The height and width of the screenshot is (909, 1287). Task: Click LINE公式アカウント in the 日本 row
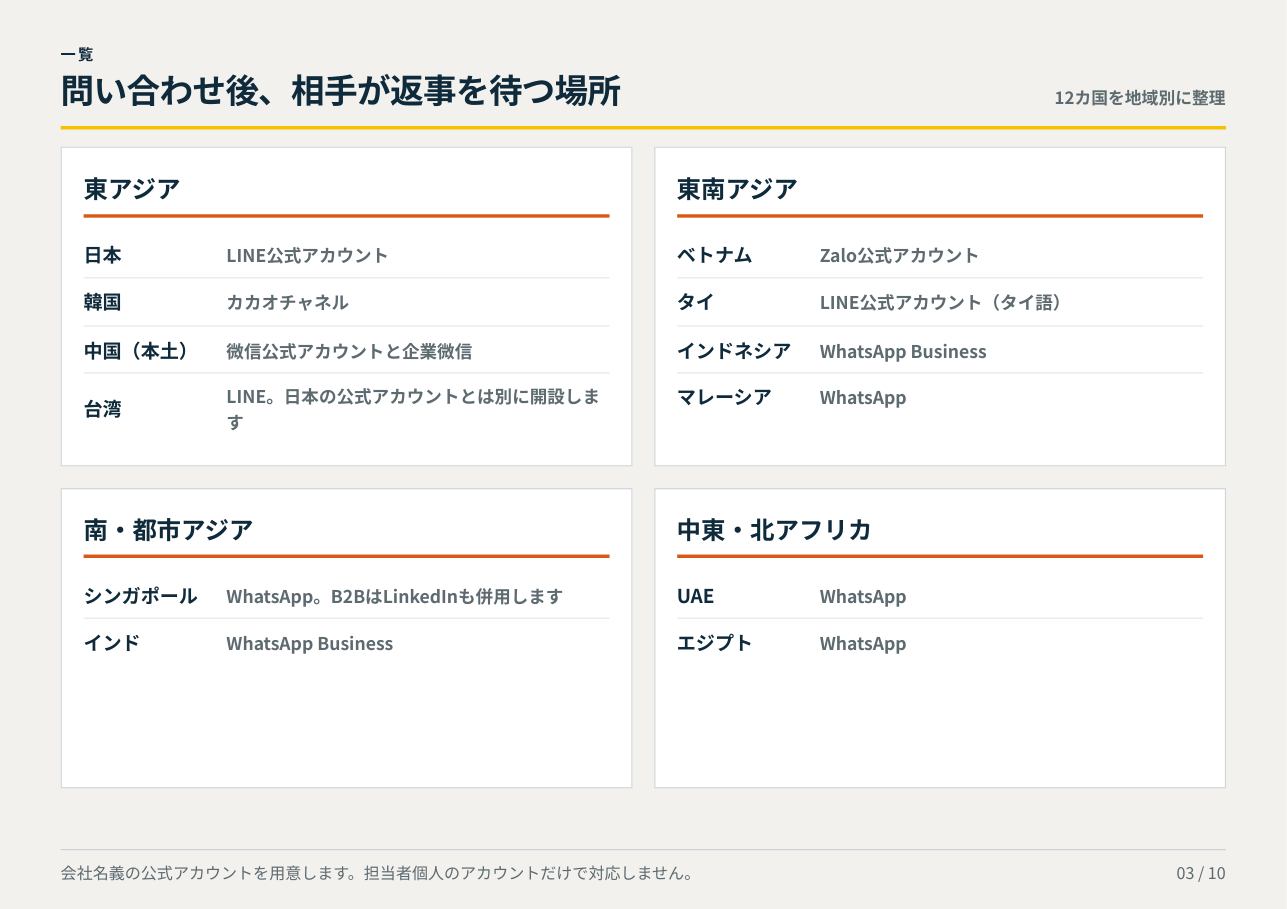(307, 255)
